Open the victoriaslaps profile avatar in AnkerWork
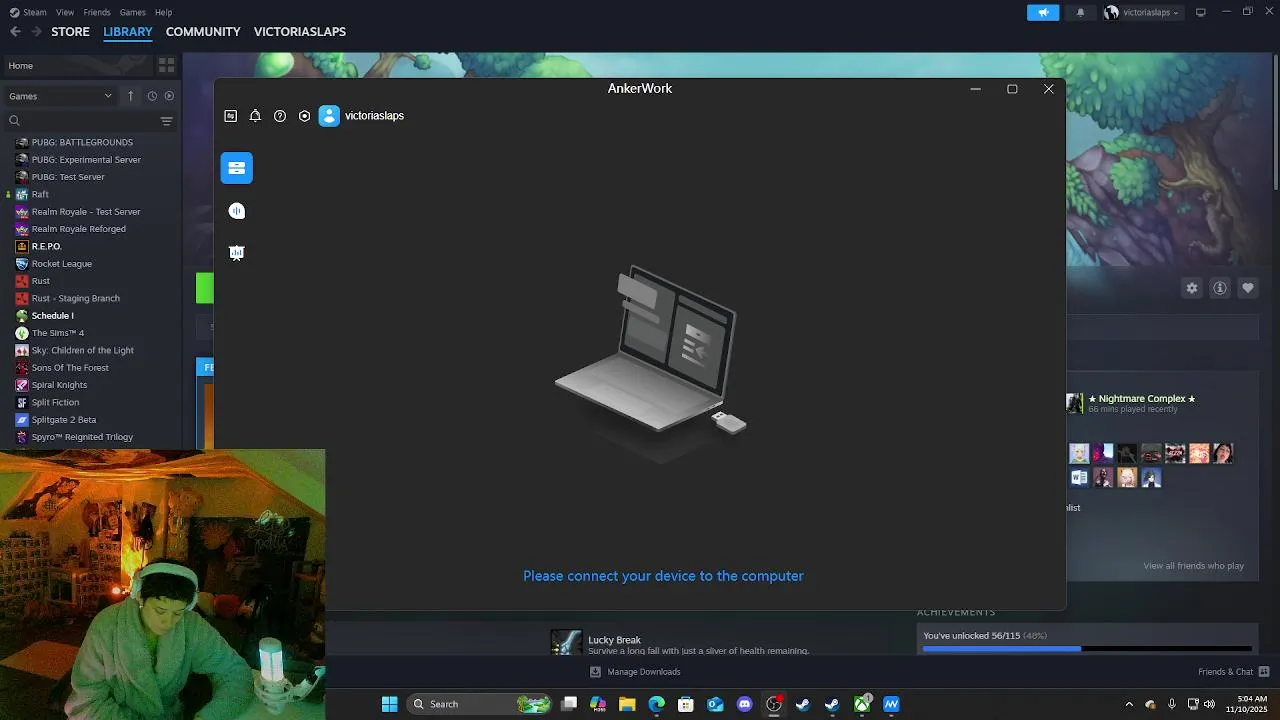This screenshot has width=1280, height=720. pos(329,116)
